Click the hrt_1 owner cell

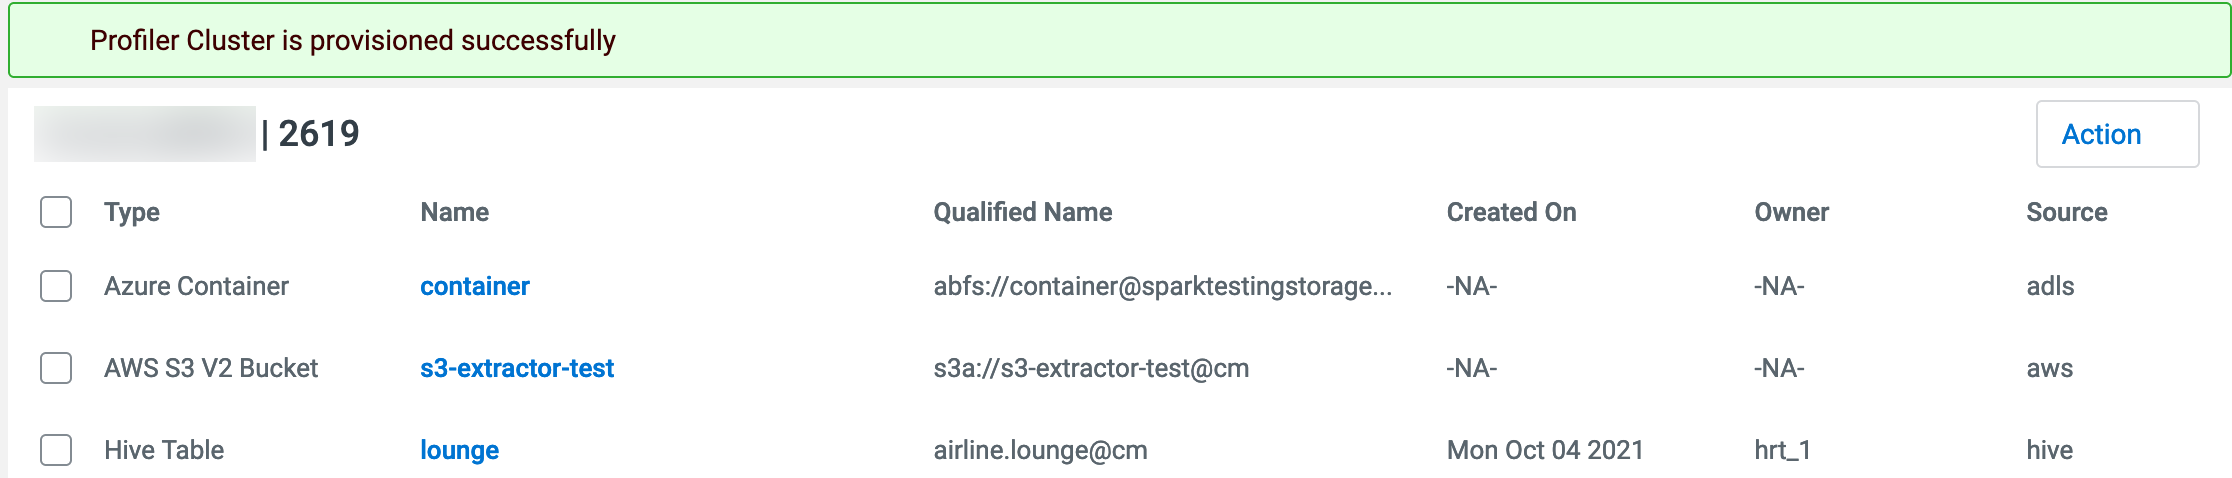(x=1781, y=450)
